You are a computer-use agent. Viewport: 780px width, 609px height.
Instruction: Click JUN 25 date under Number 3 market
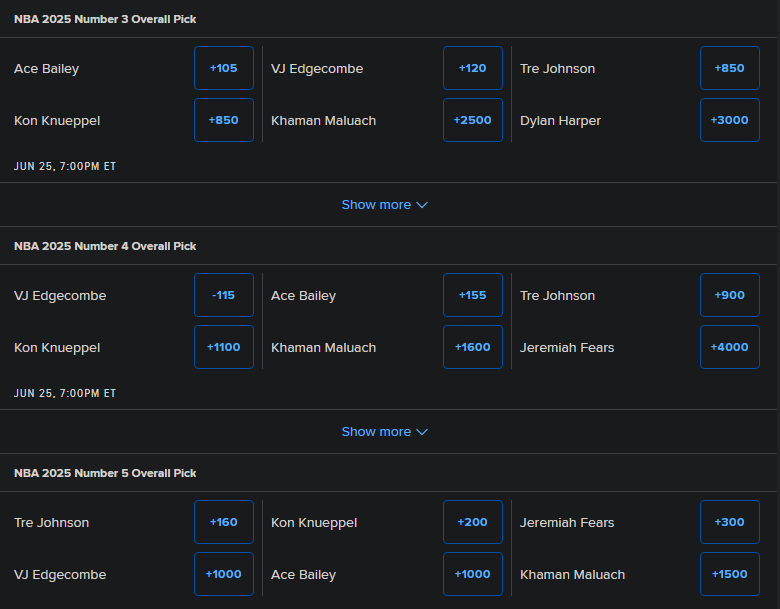pyautogui.click(x=65, y=166)
